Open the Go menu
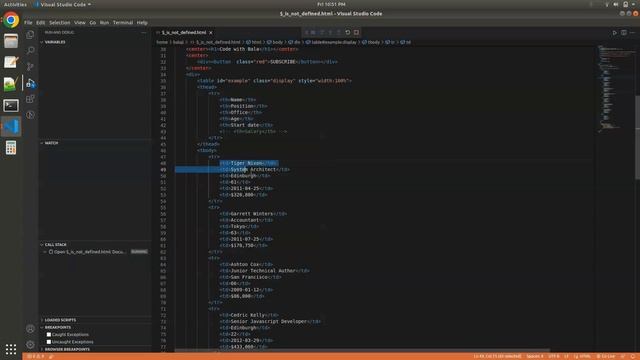 [93, 22]
